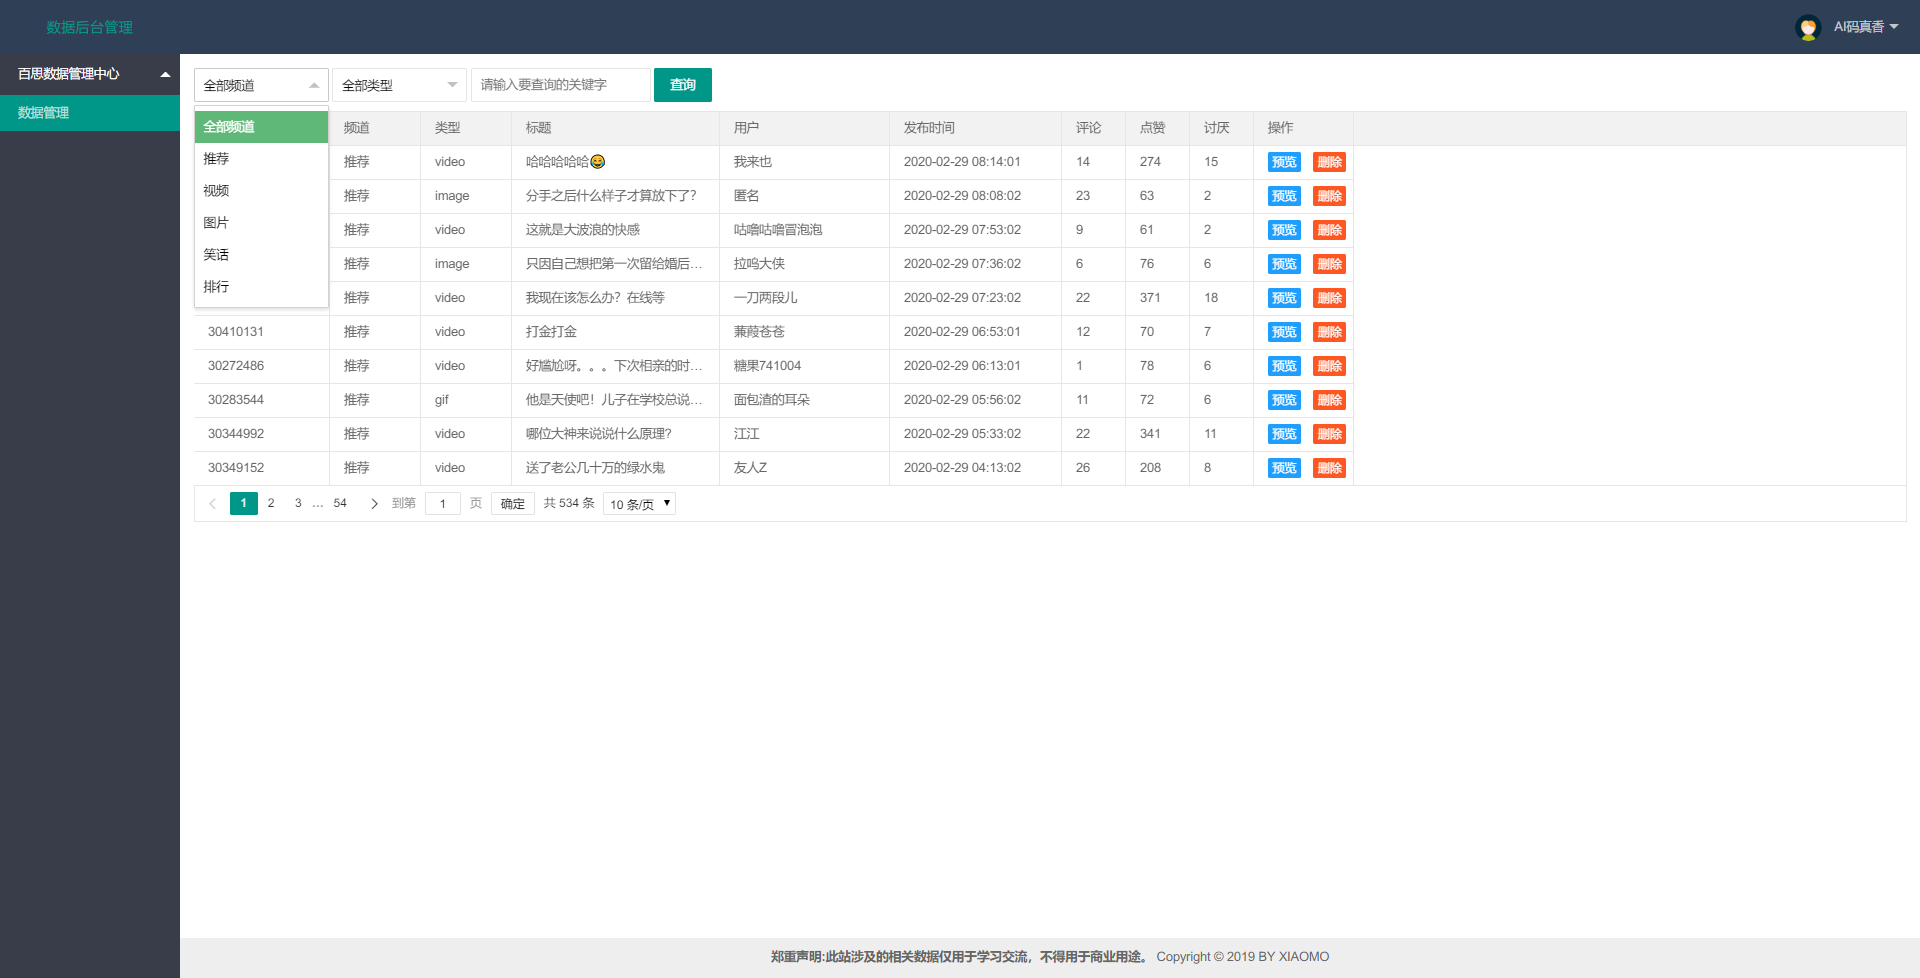This screenshot has width=1920, height=978.
Task: Delete the post by 拉呜大侠
Action: pos(1329,264)
